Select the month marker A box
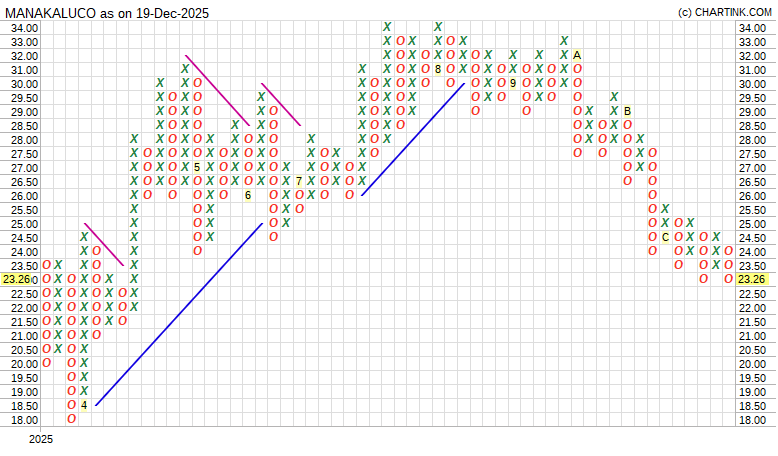 [x=577, y=55]
